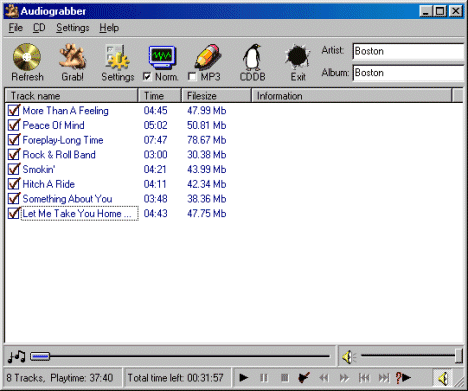Image resolution: width=468 pixels, height=391 pixels.
Task: Open the Settings gear toolbar icon
Action: pos(118,57)
